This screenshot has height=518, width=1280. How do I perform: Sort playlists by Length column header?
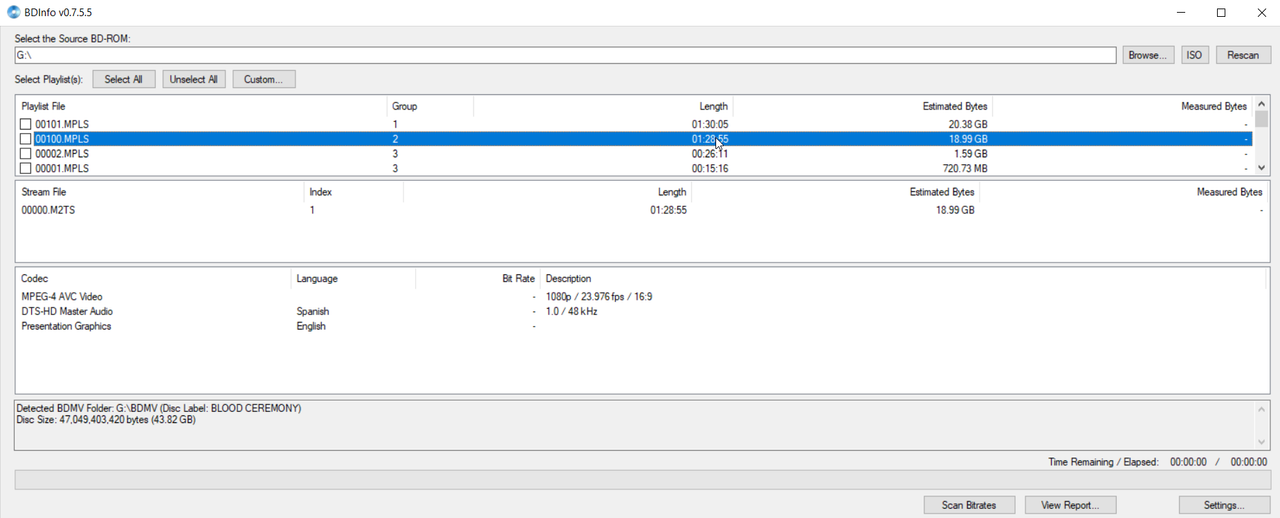point(603,106)
